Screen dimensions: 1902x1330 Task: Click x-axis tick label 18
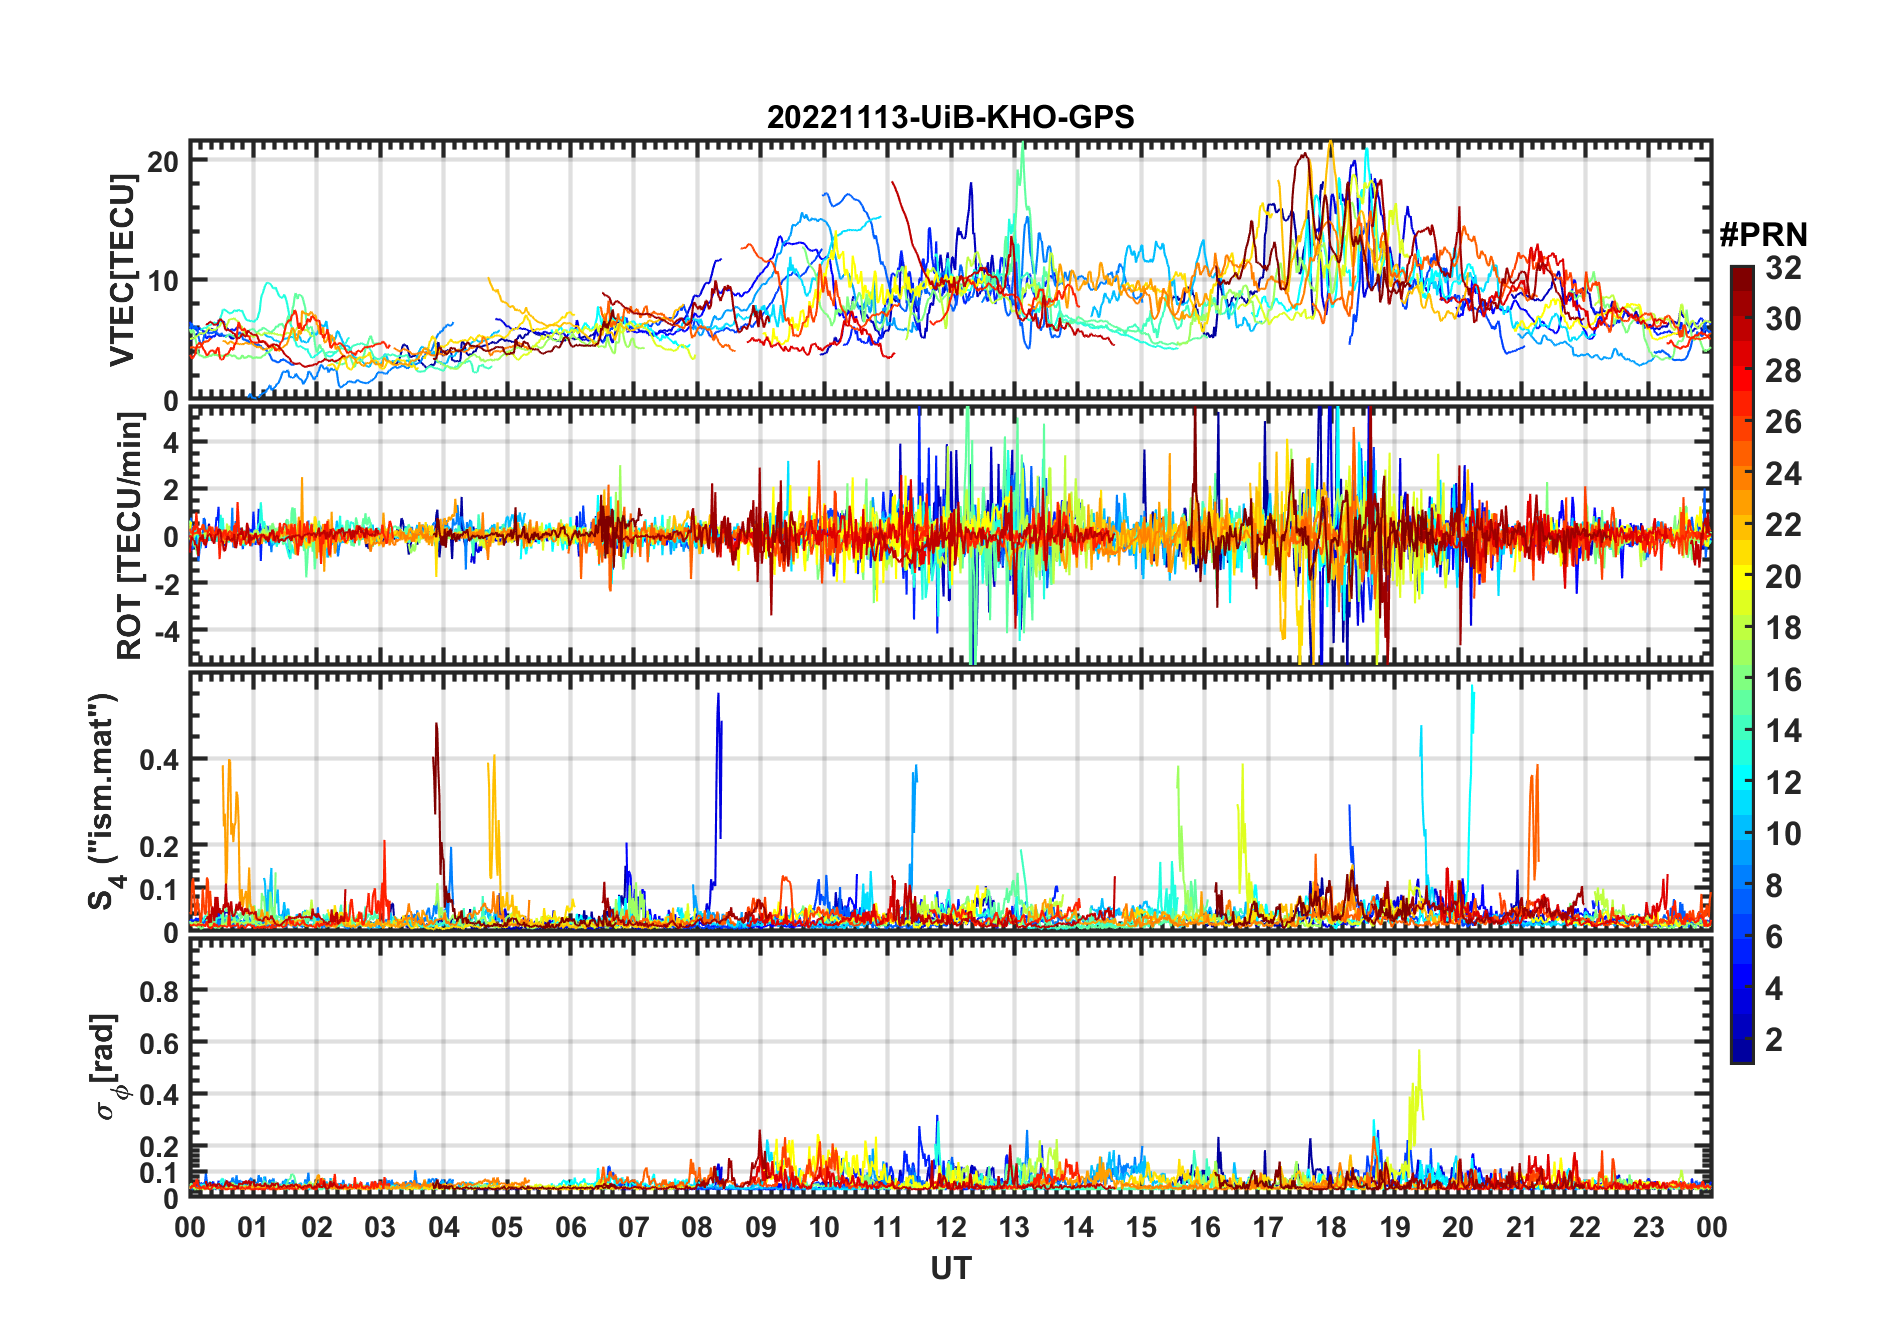(1331, 1227)
